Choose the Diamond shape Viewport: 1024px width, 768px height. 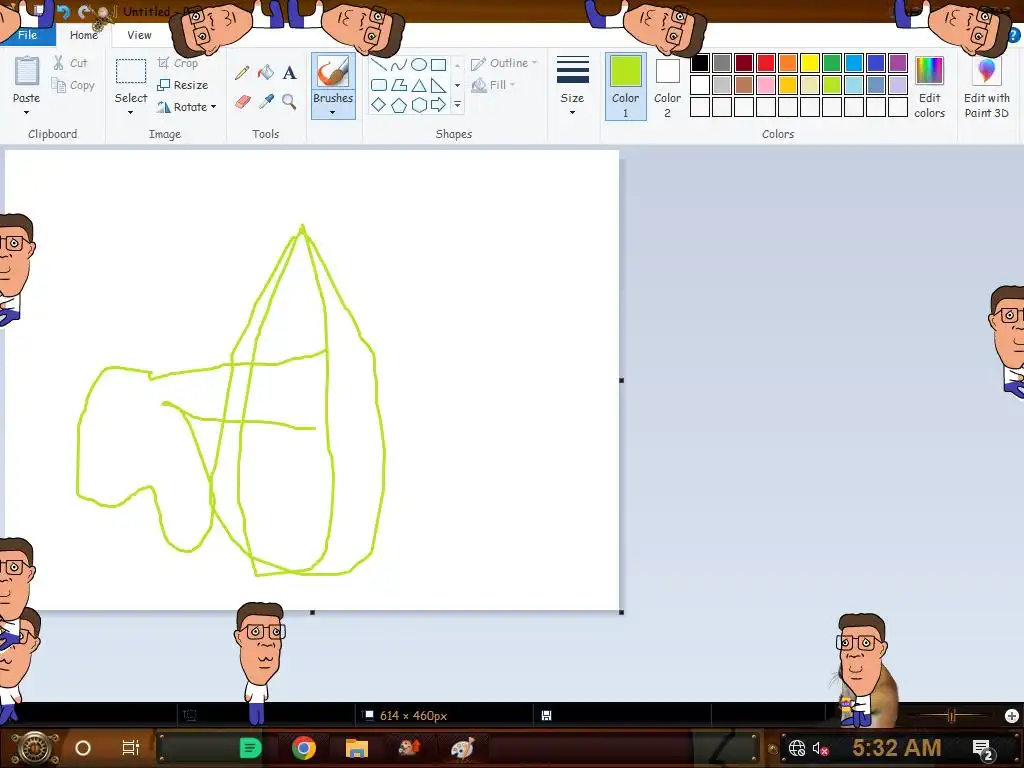click(379, 104)
